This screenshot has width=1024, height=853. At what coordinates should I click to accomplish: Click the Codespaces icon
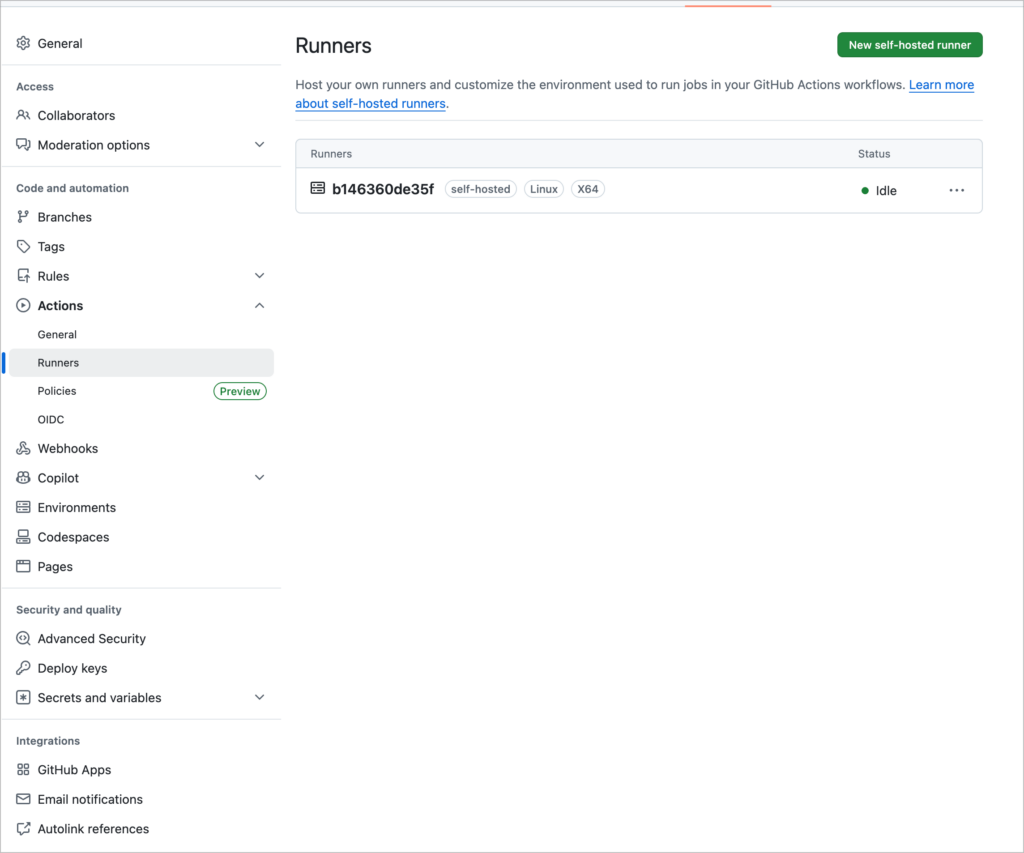click(24, 537)
